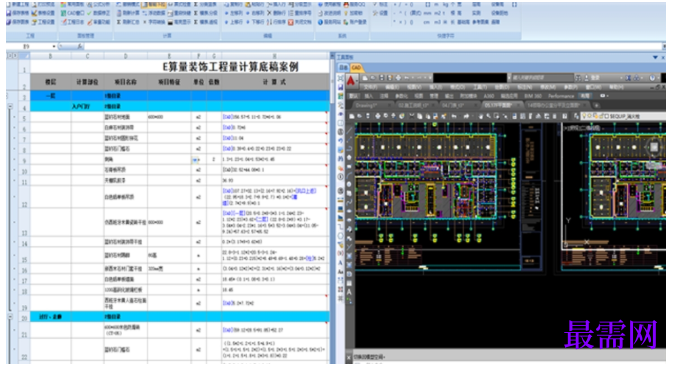Click the Plot printer icon in AutoCAD quick access
The height and width of the screenshot is (366, 676).
tap(398, 78)
